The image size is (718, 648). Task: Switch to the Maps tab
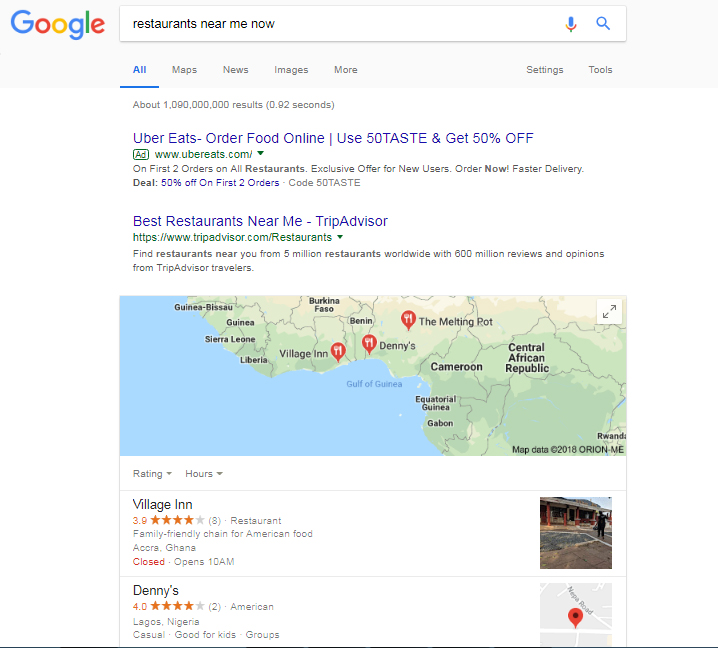185,70
